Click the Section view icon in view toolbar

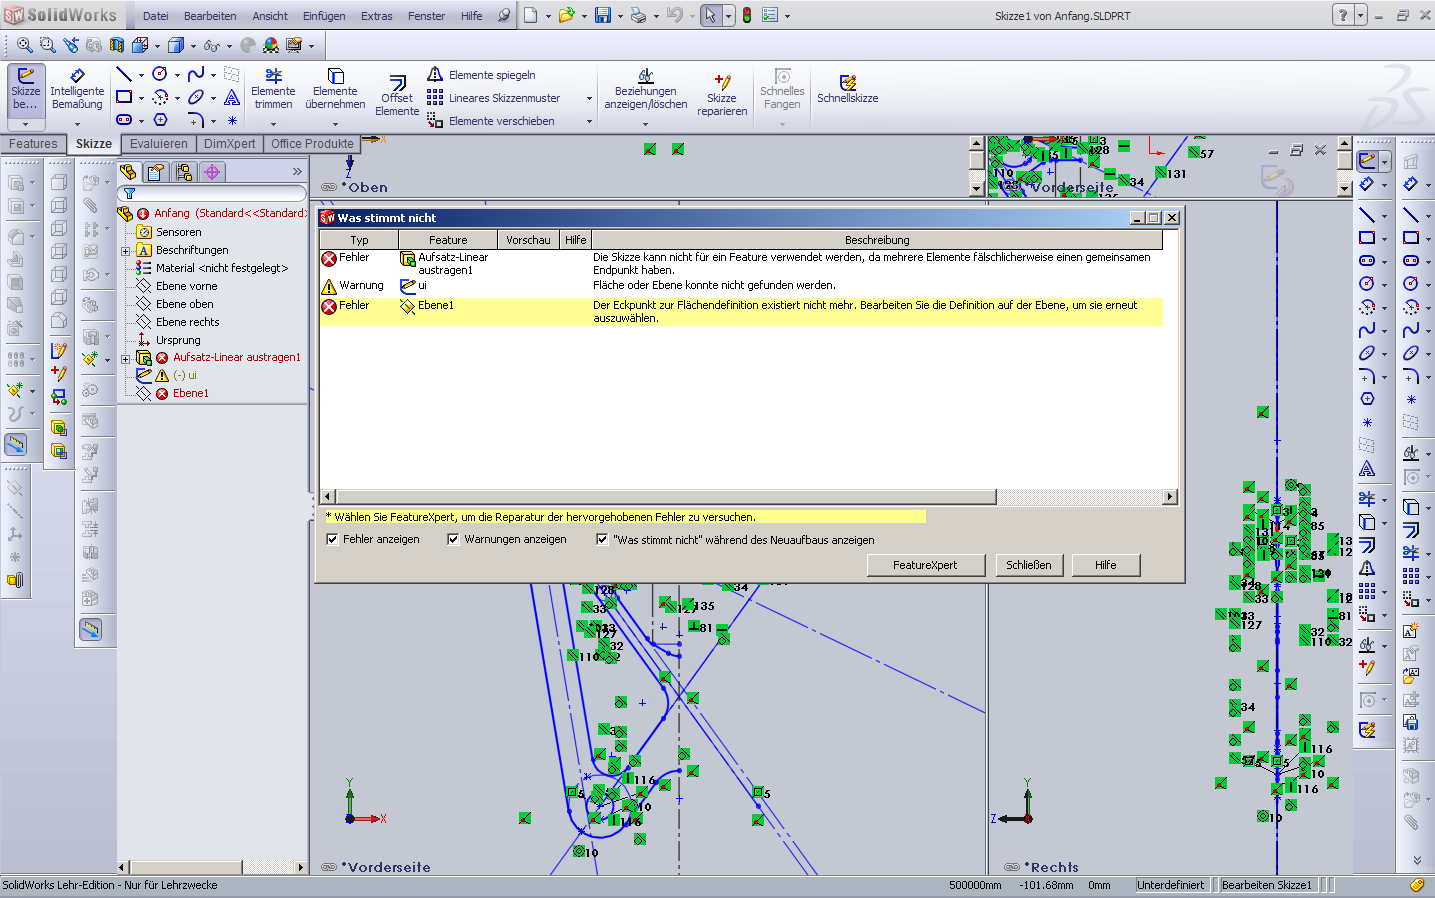[x=117, y=45]
